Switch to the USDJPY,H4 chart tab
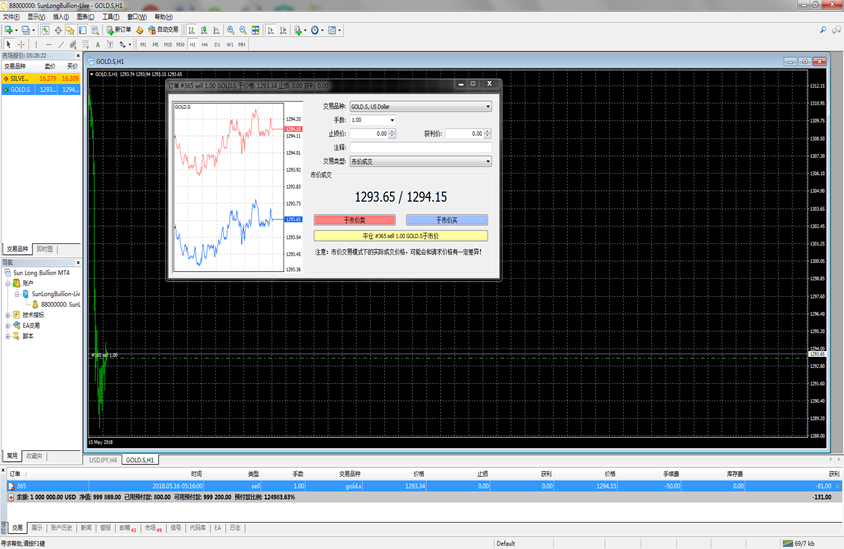Image resolution: width=844 pixels, height=549 pixels. (x=103, y=460)
